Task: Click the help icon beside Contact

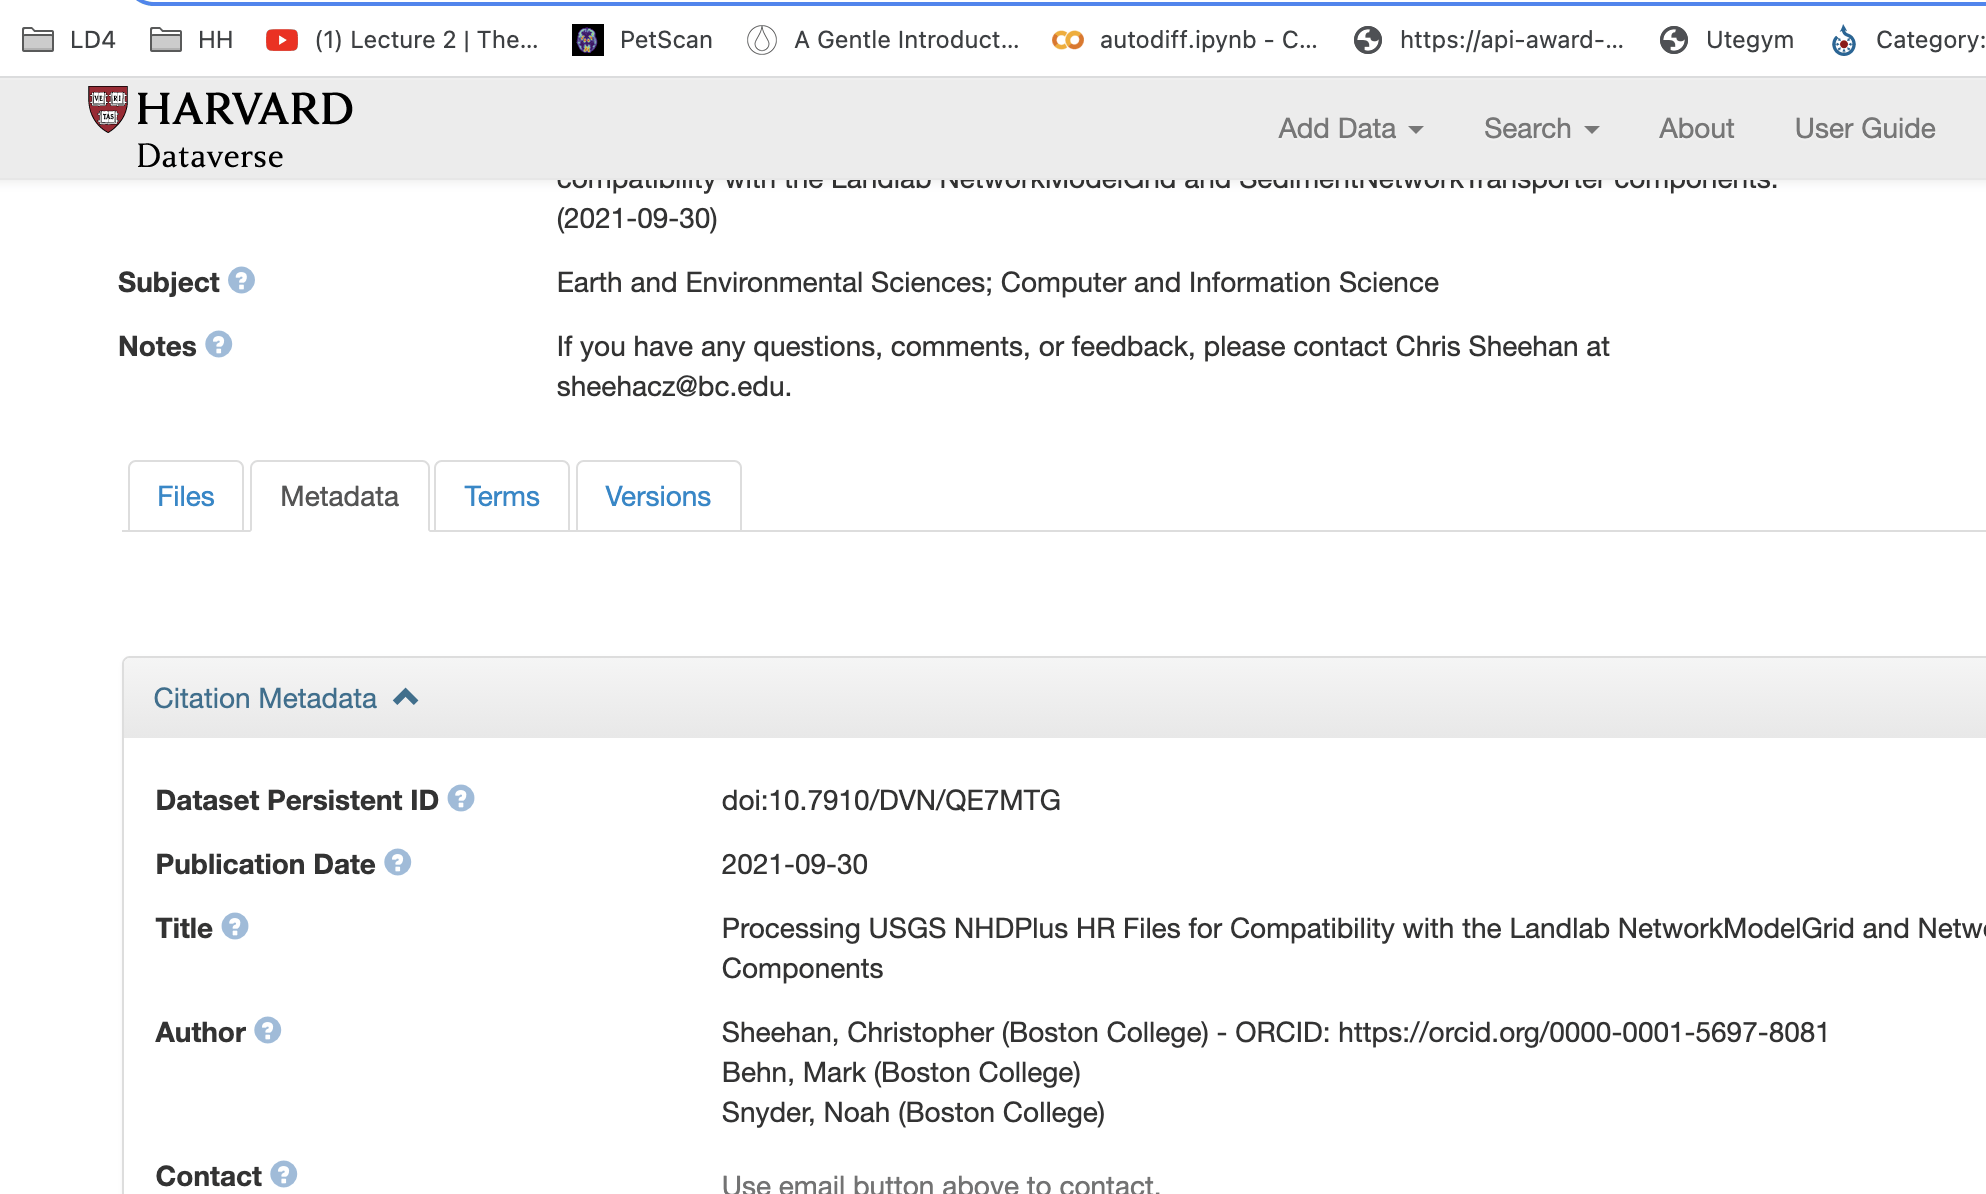Action: pos(283,1175)
